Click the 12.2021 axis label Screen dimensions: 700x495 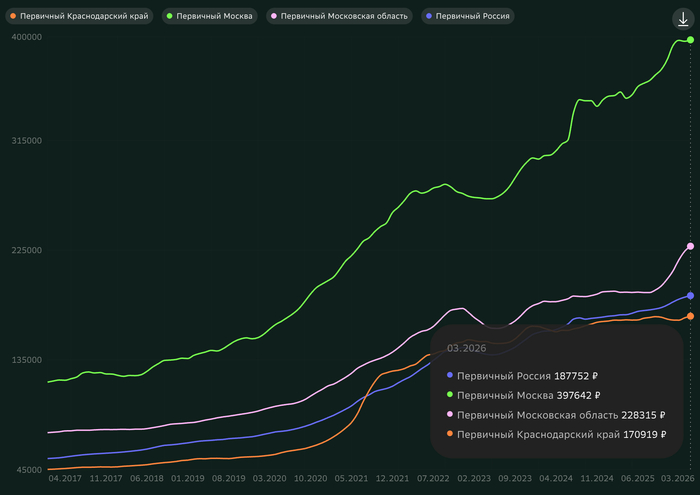392,478
